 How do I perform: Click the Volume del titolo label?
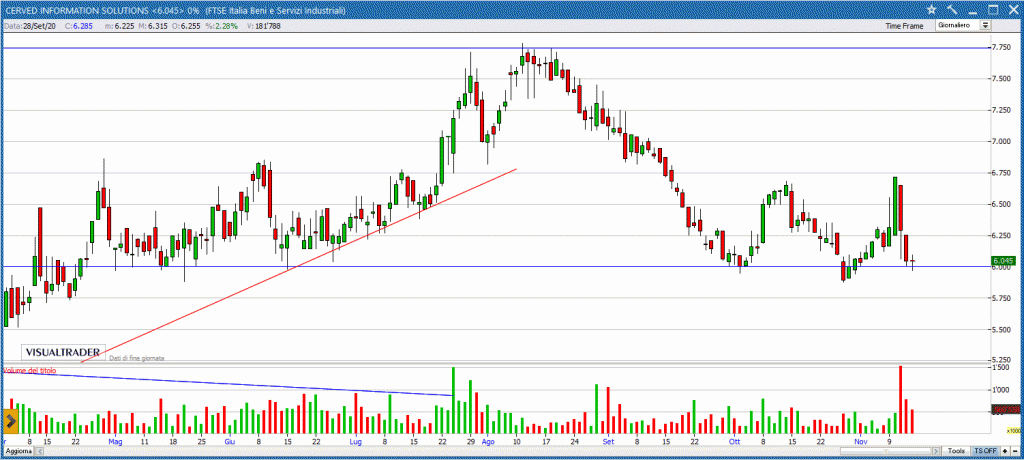pyautogui.click(x=29, y=370)
